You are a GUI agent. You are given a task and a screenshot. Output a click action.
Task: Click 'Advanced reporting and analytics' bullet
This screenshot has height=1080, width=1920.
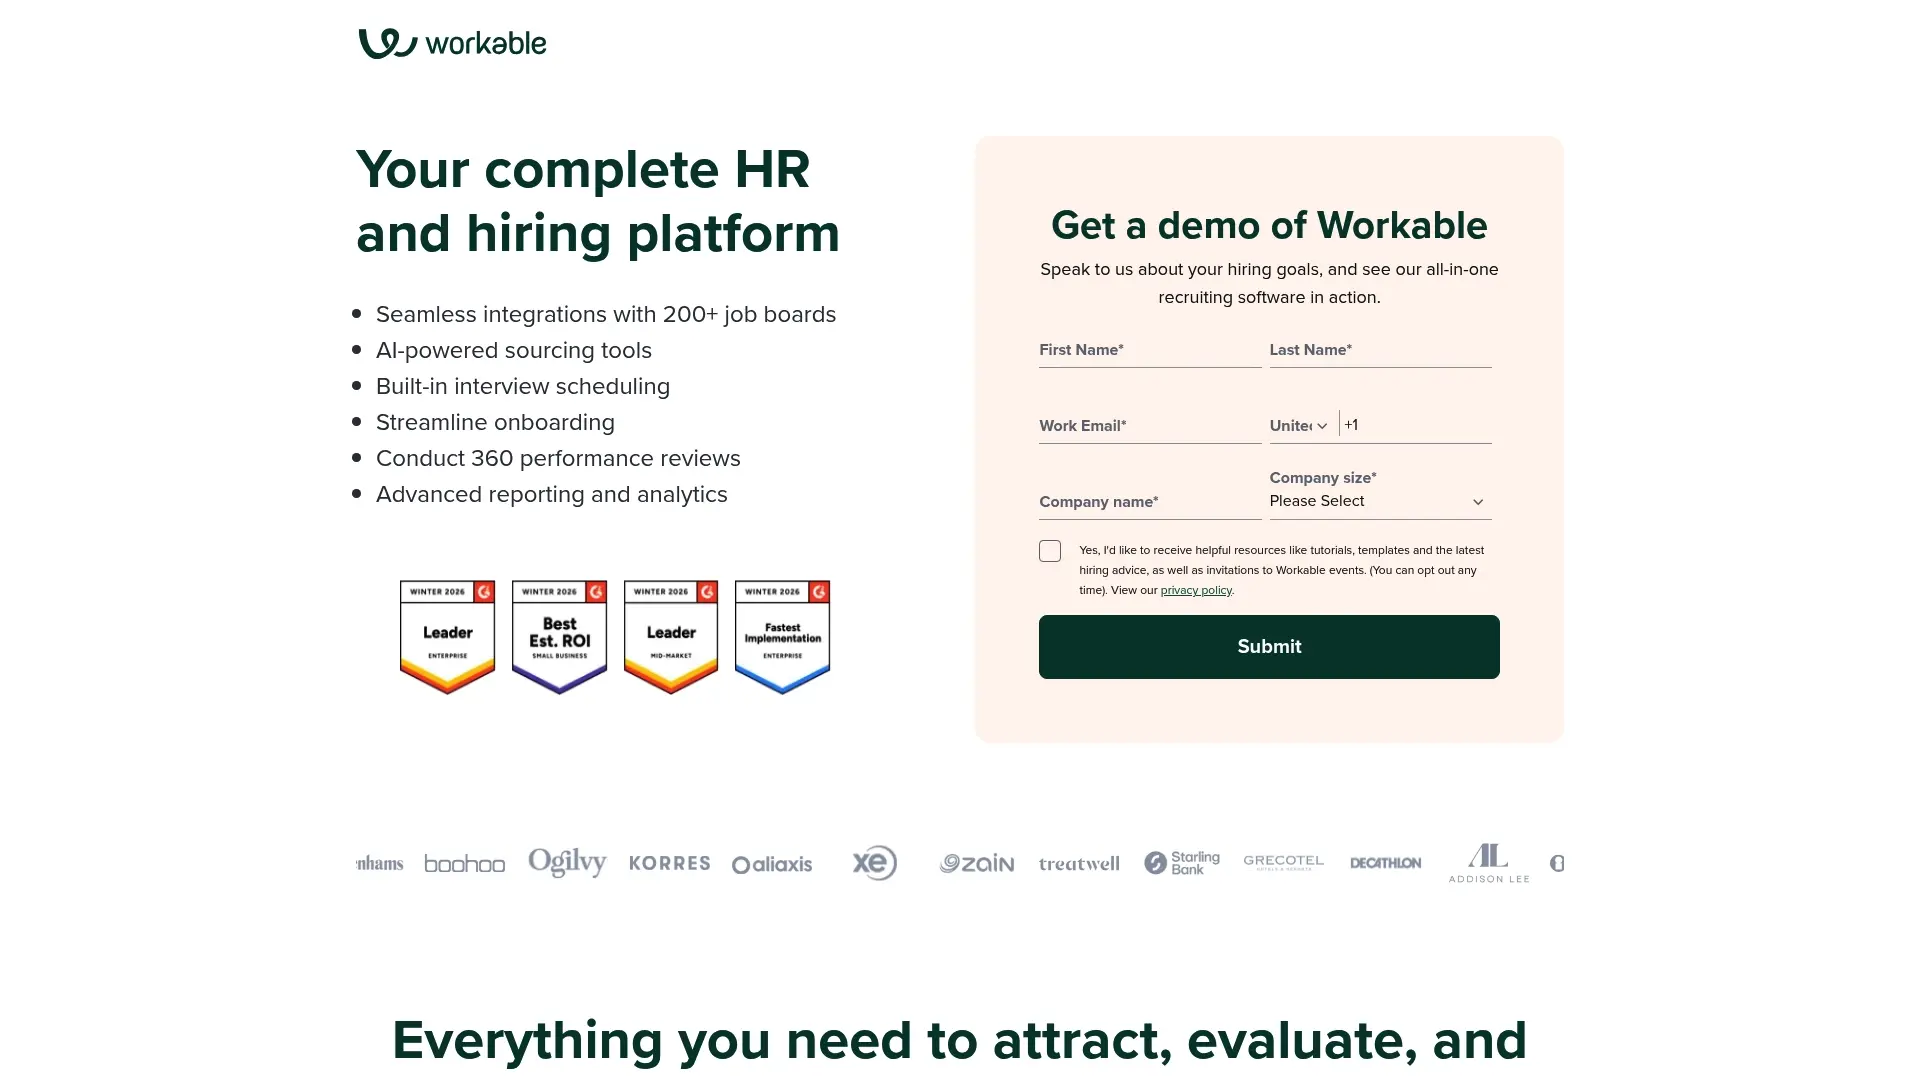tap(552, 495)
